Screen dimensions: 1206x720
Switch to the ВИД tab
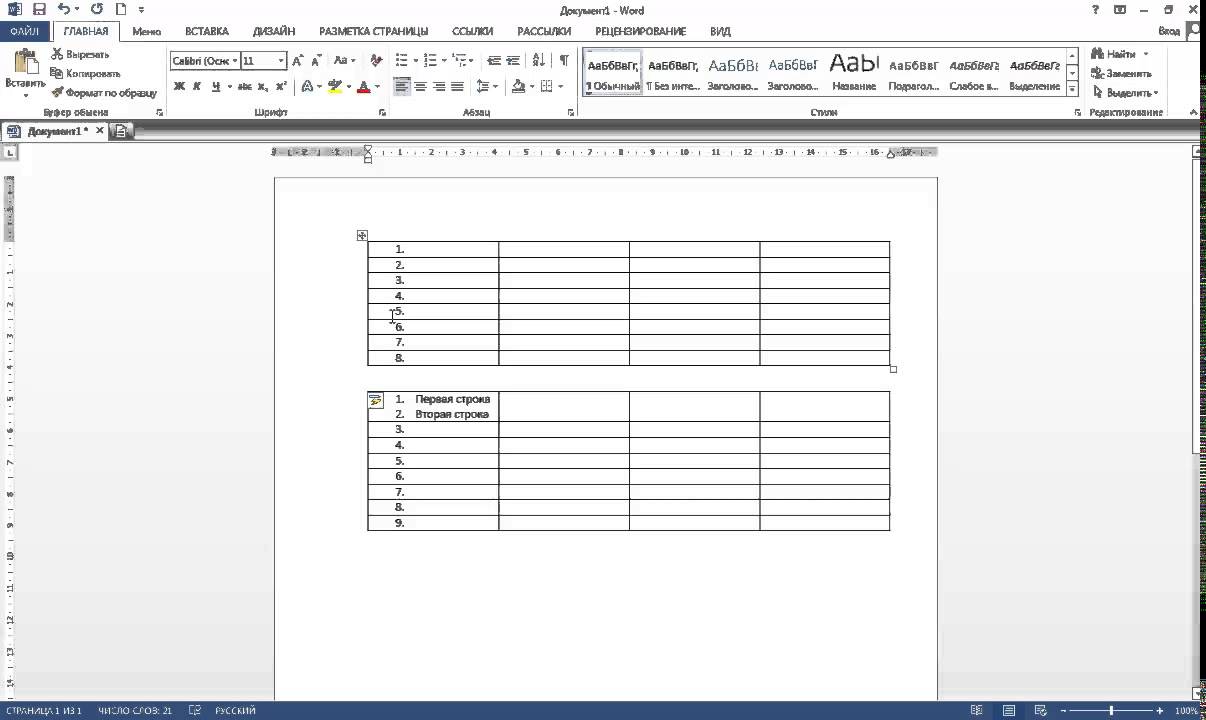[720, 31]
